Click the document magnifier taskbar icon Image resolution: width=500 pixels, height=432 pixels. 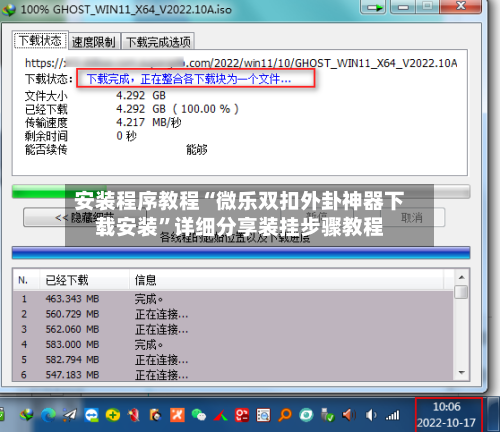click(263, 415)
